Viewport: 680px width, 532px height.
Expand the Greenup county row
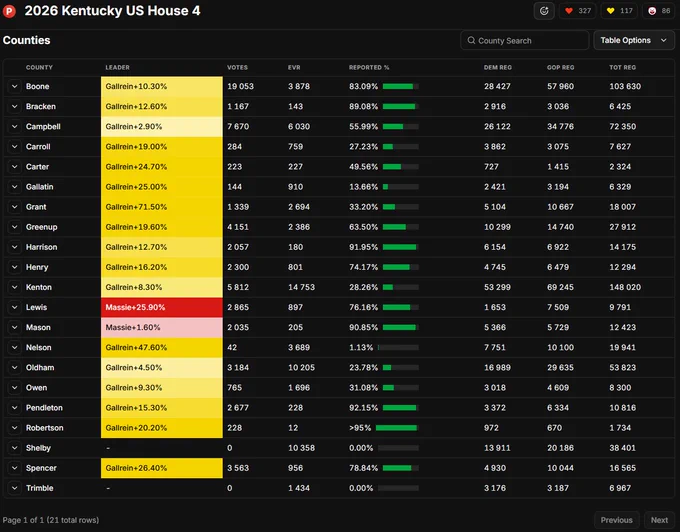click(x=14, y=227)
